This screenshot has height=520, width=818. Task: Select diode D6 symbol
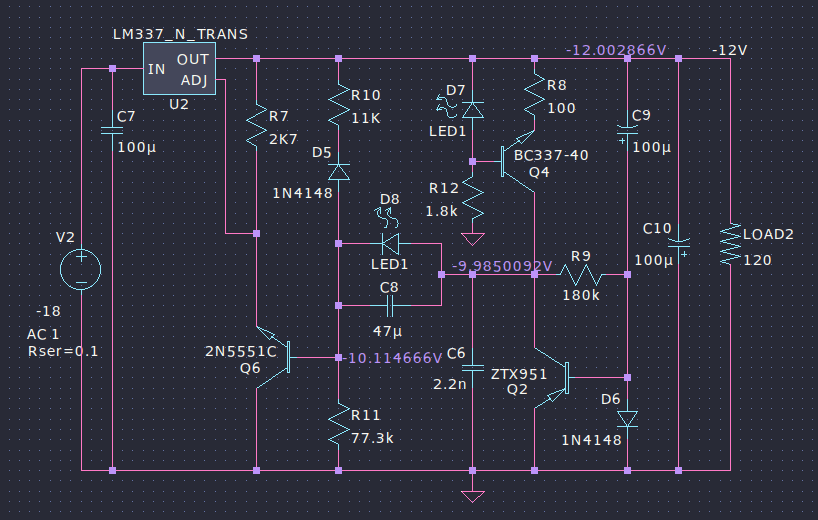[627, 419]
